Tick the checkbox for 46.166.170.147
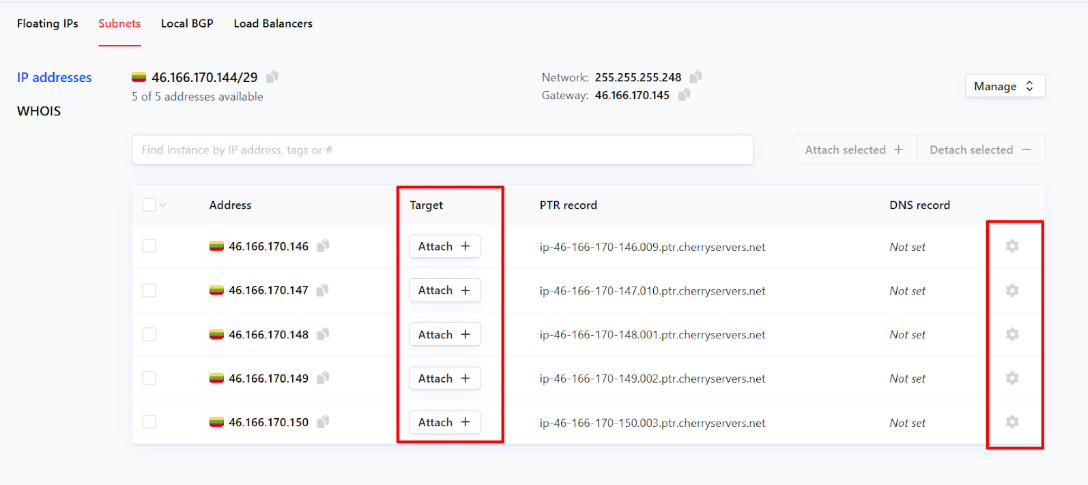This screenshot has width=1088, height=485. click(x=149, y=290)
